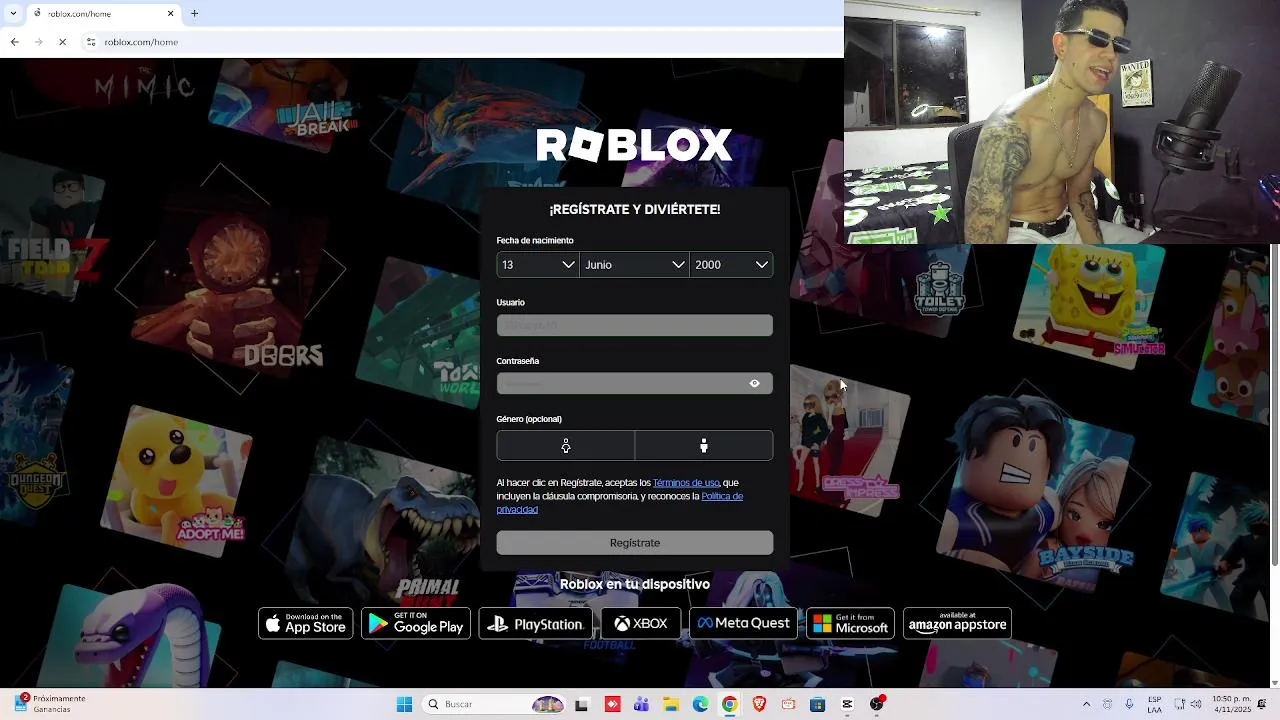Open the month dropdown showing Junio

634,265
